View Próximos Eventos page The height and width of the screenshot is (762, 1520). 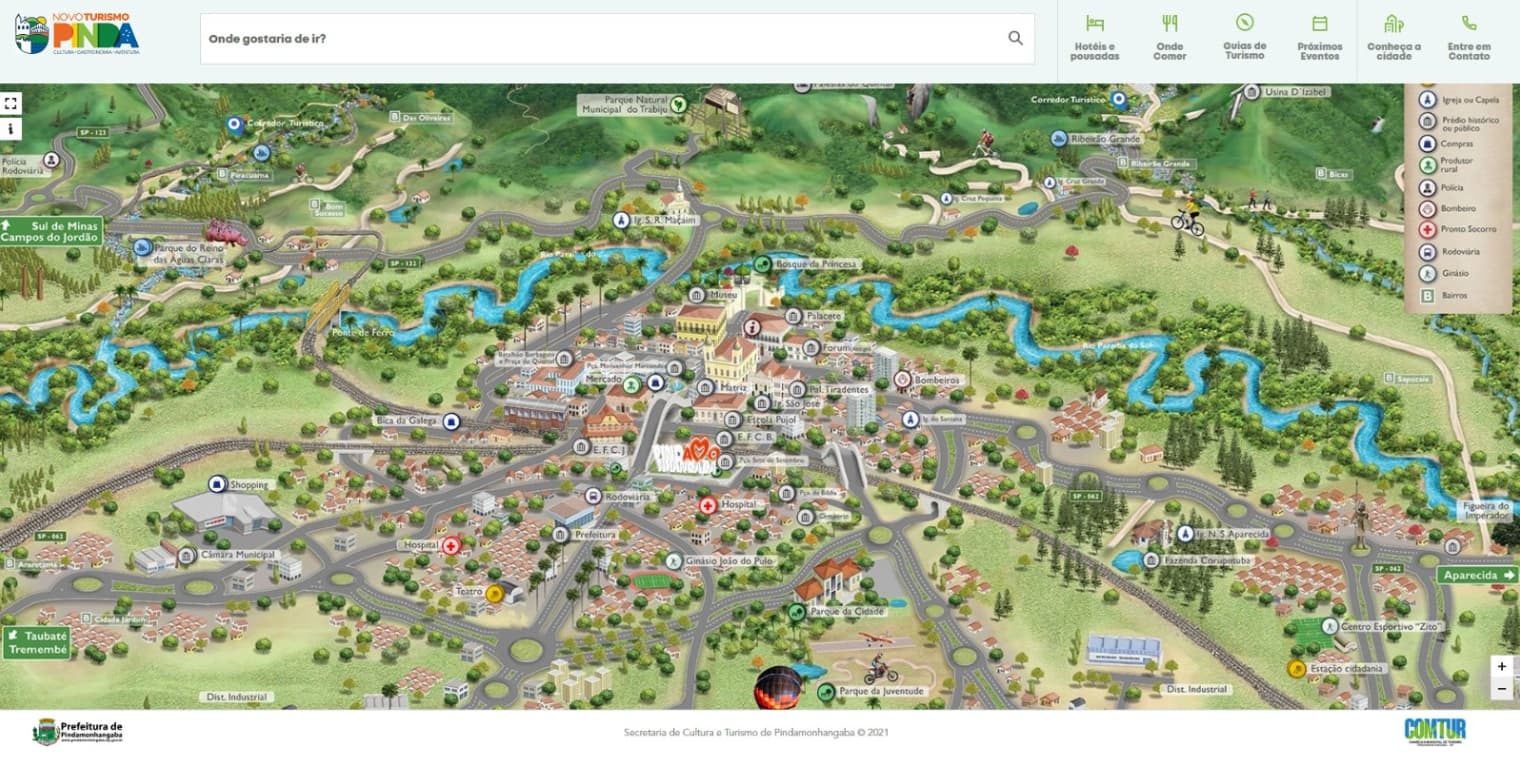coord(1319,38)
